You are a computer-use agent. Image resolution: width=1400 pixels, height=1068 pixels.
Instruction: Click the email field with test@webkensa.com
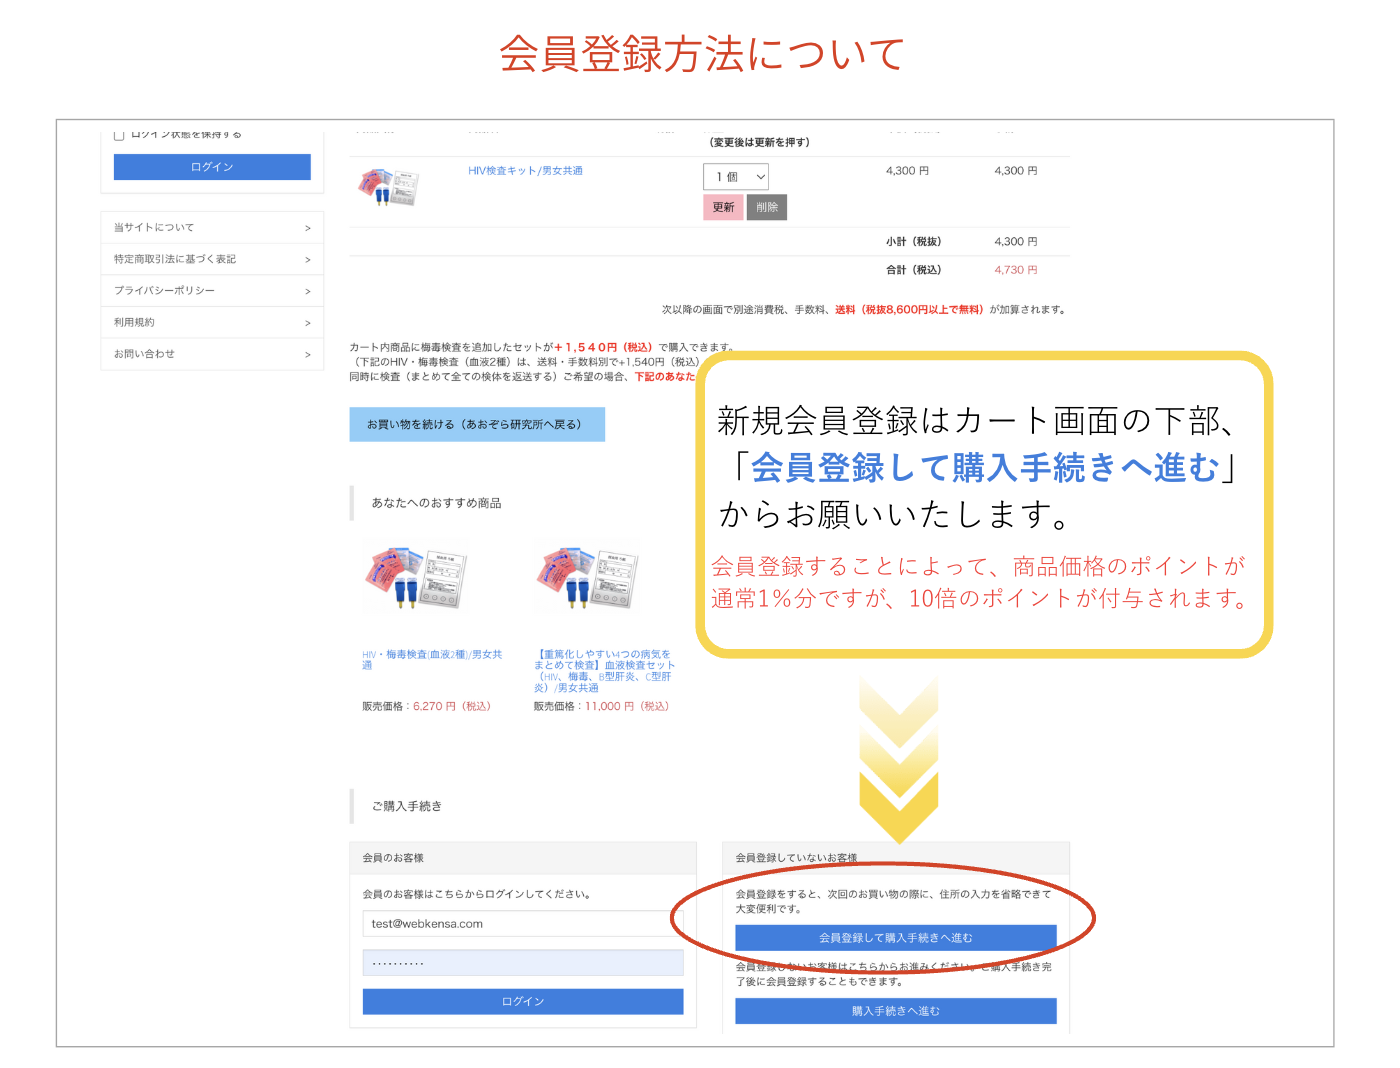click(522, 924)
